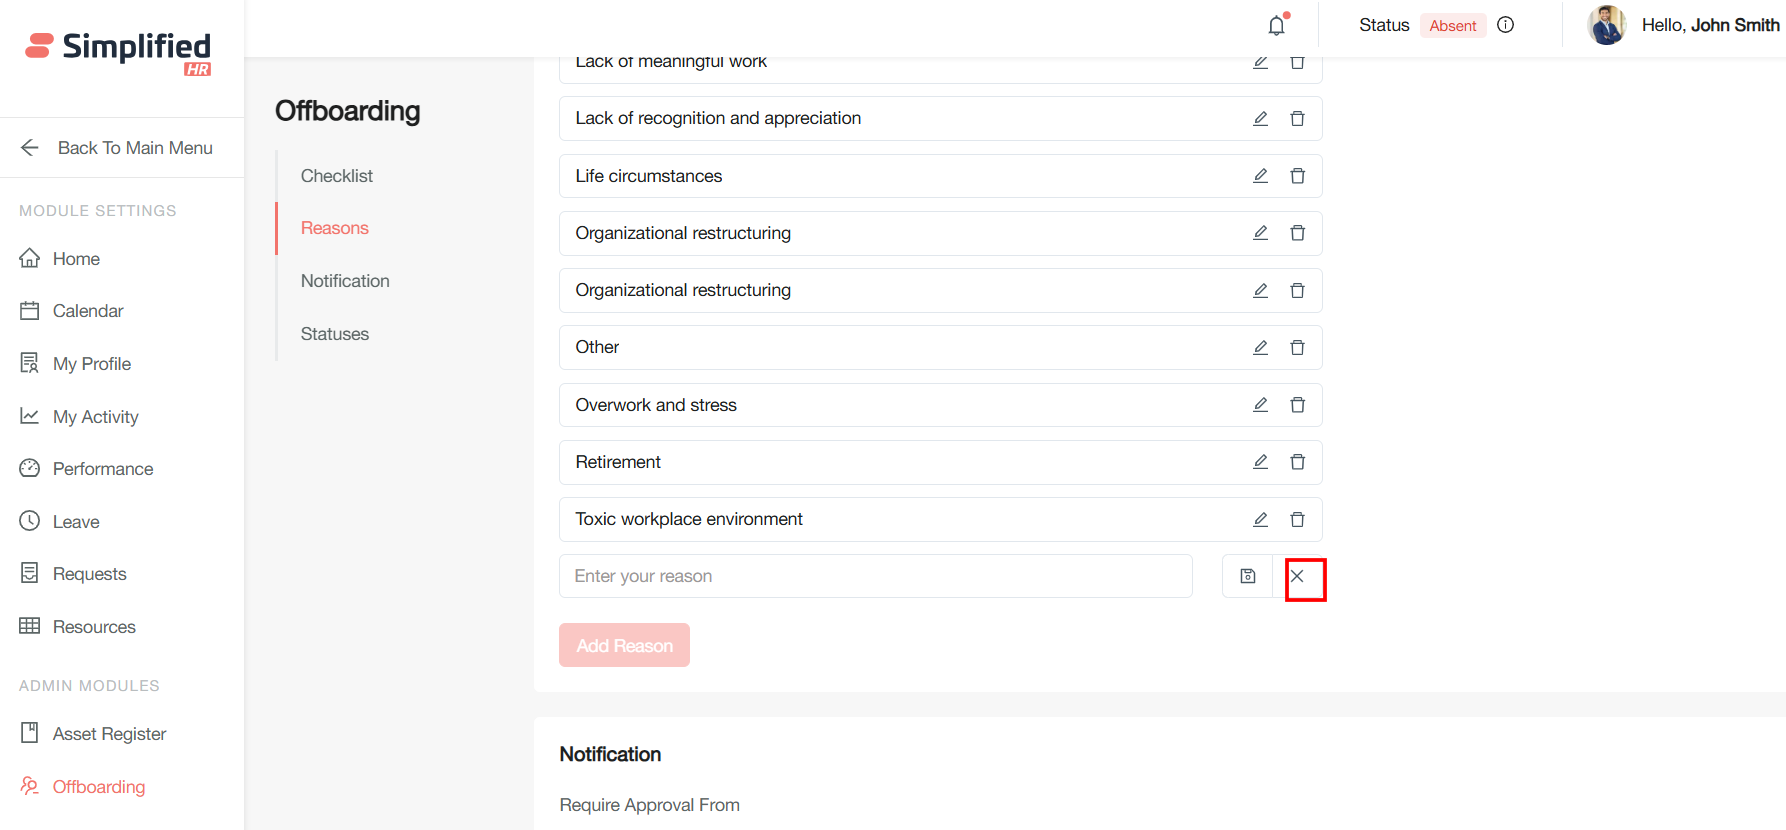The width and height of the screenshot is (1786, 830).
Task: Open the notifications bell
Action: tap(1277, 26)
